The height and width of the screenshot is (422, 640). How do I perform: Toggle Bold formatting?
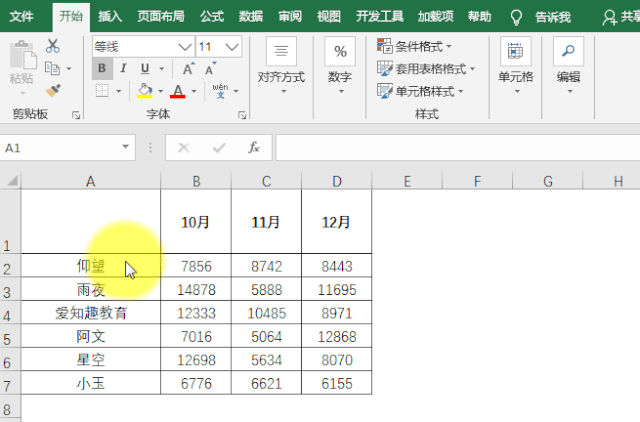click(101, 69)
